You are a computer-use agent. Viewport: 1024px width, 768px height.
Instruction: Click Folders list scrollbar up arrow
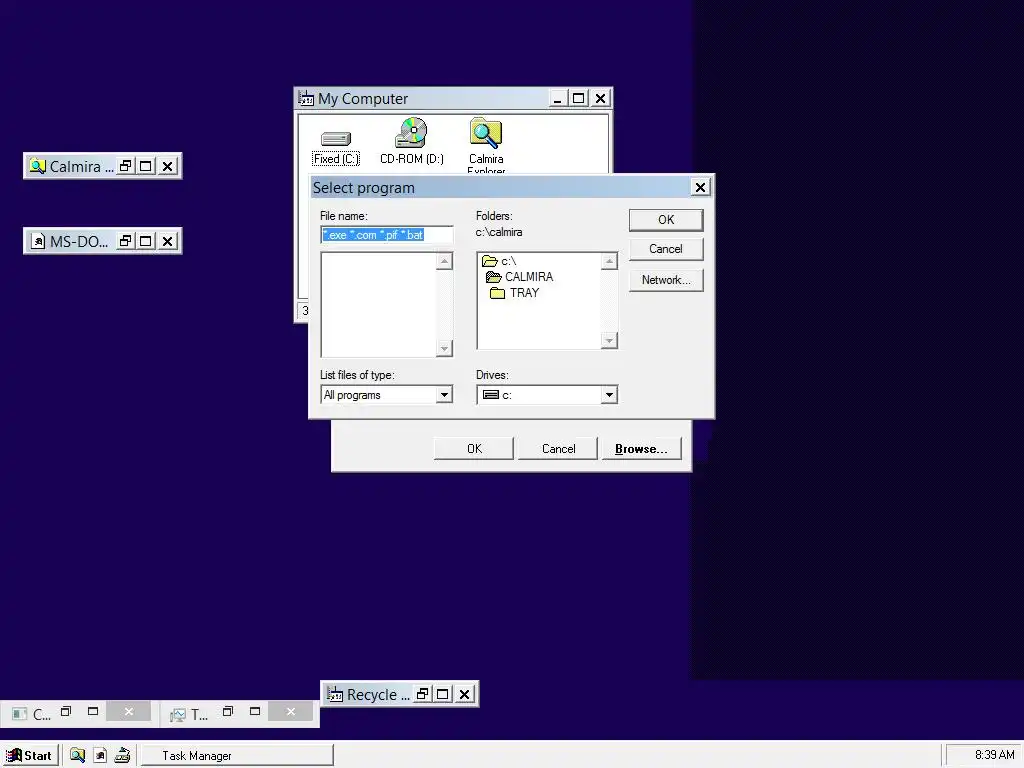(x=609, y=262)
